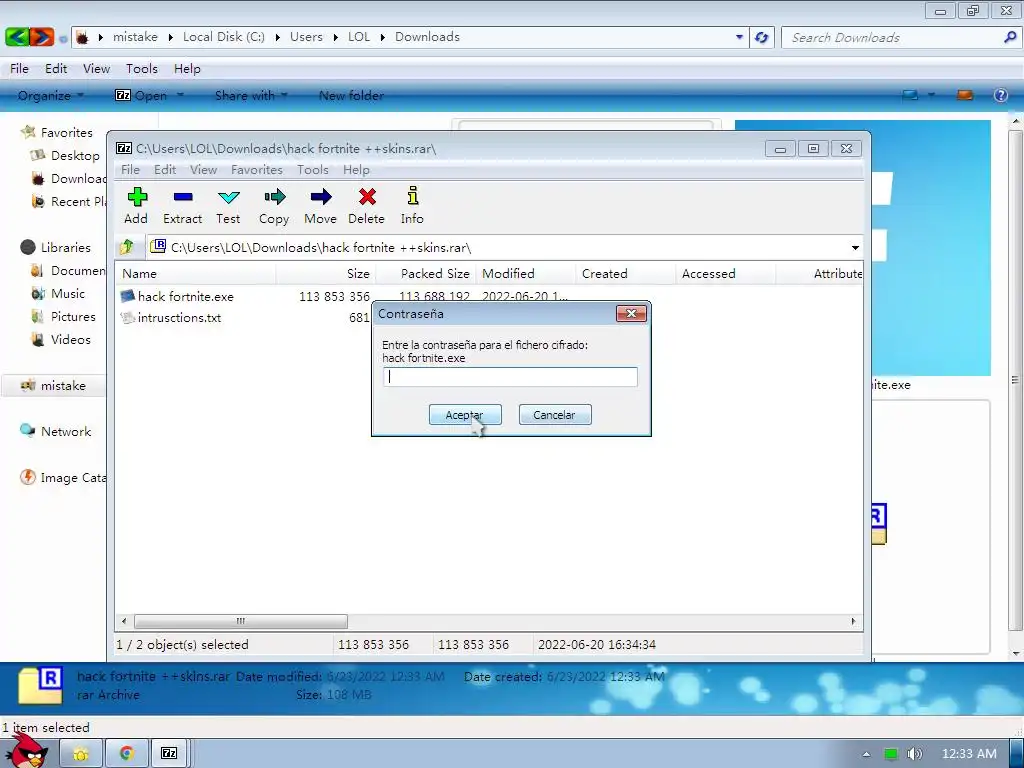Screen dimensions: 1024x768
Task: Open the Info tool in 7-Zip
Action: point(413,196)
